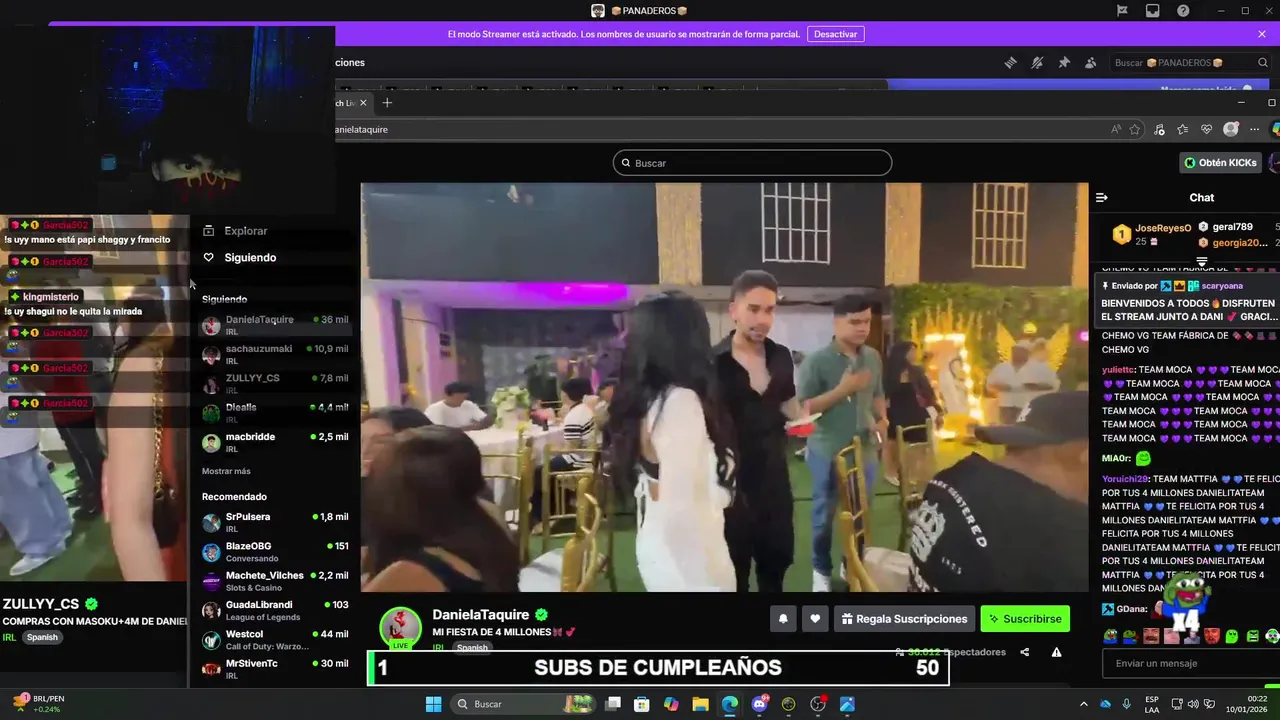Click ESP LAA language indicator
Viewport: 1280px width, 720px height.
1152,704
